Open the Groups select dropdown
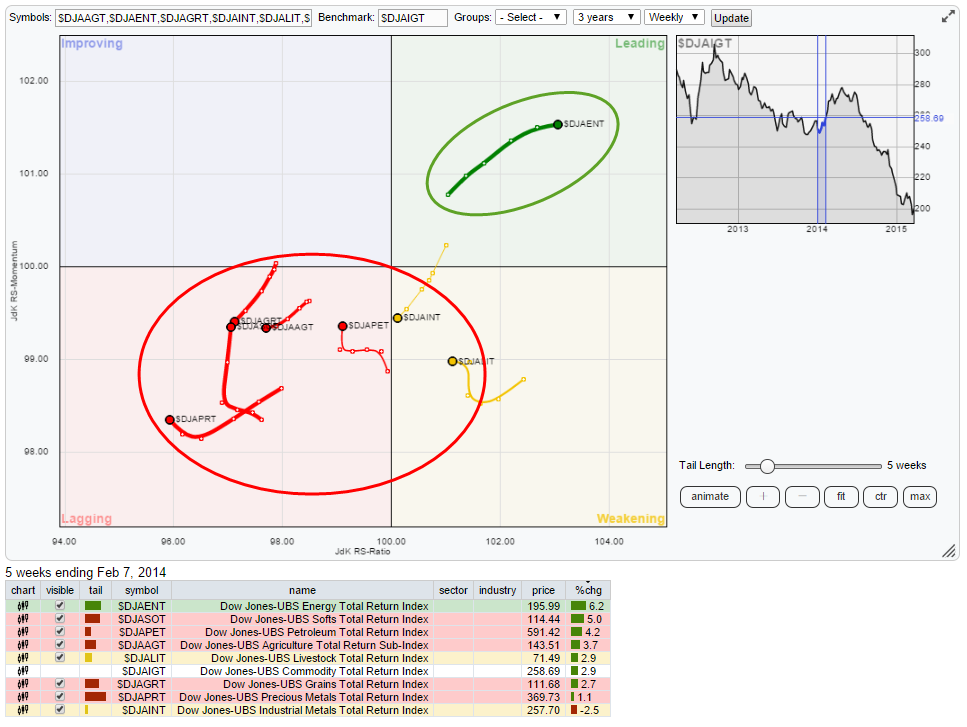 point(530,17)
